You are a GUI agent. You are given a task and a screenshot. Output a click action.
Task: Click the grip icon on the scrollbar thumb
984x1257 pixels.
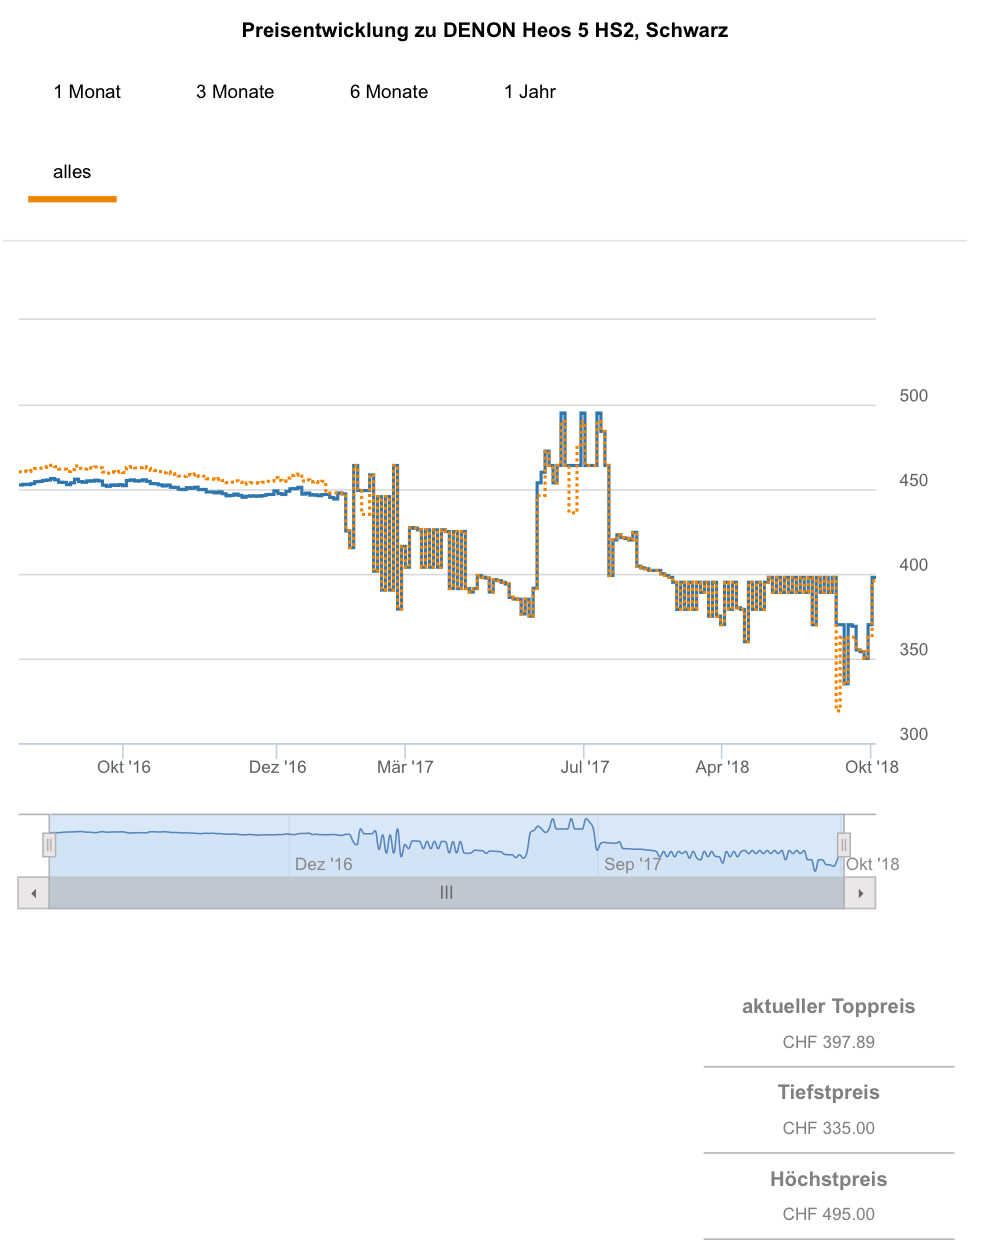pos(446,893)
